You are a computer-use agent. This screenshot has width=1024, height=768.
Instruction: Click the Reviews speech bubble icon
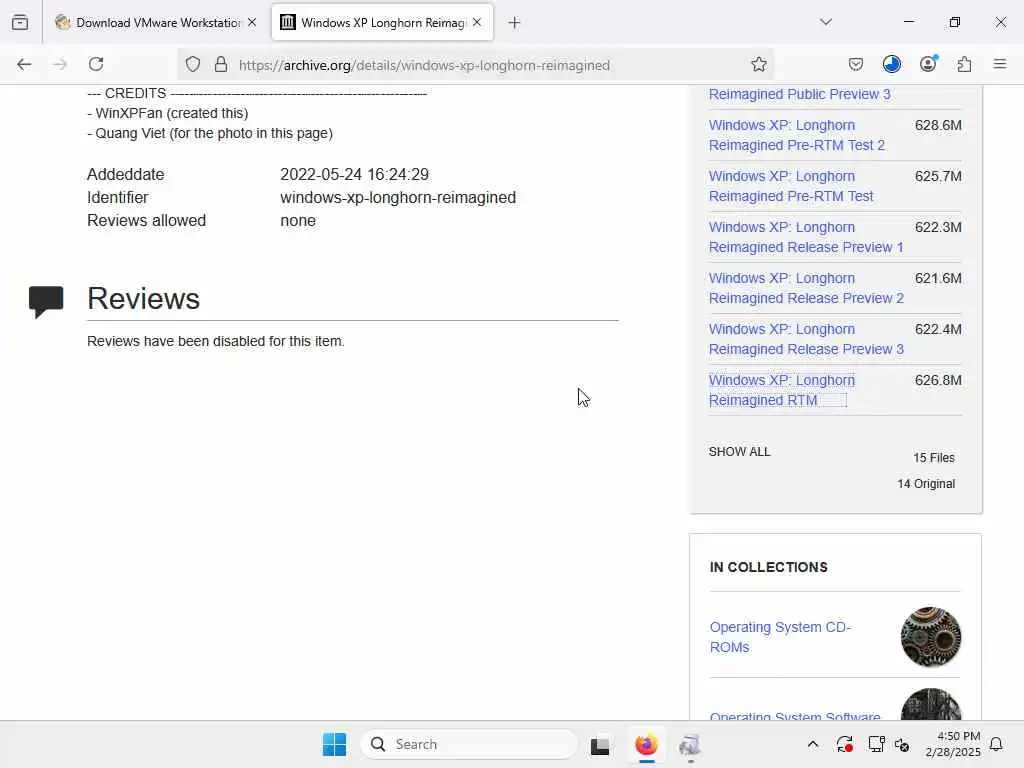click(x=46, y=301)
